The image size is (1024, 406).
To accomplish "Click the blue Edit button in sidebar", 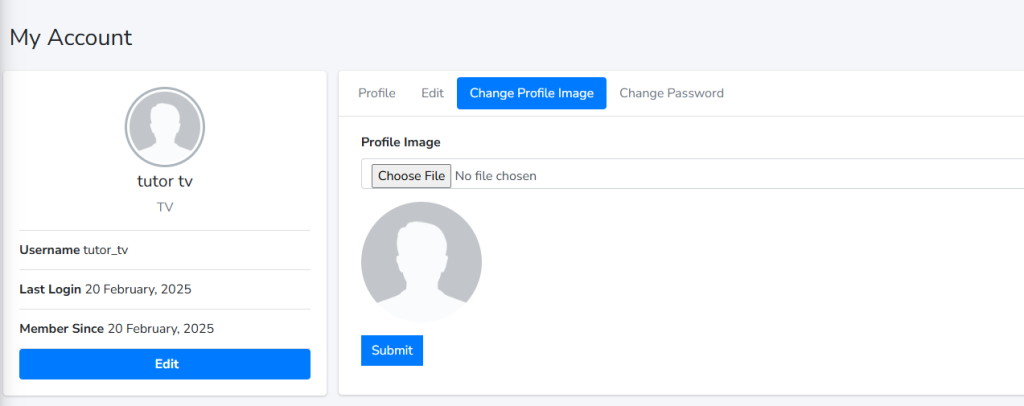I will (x=165, y=364).
